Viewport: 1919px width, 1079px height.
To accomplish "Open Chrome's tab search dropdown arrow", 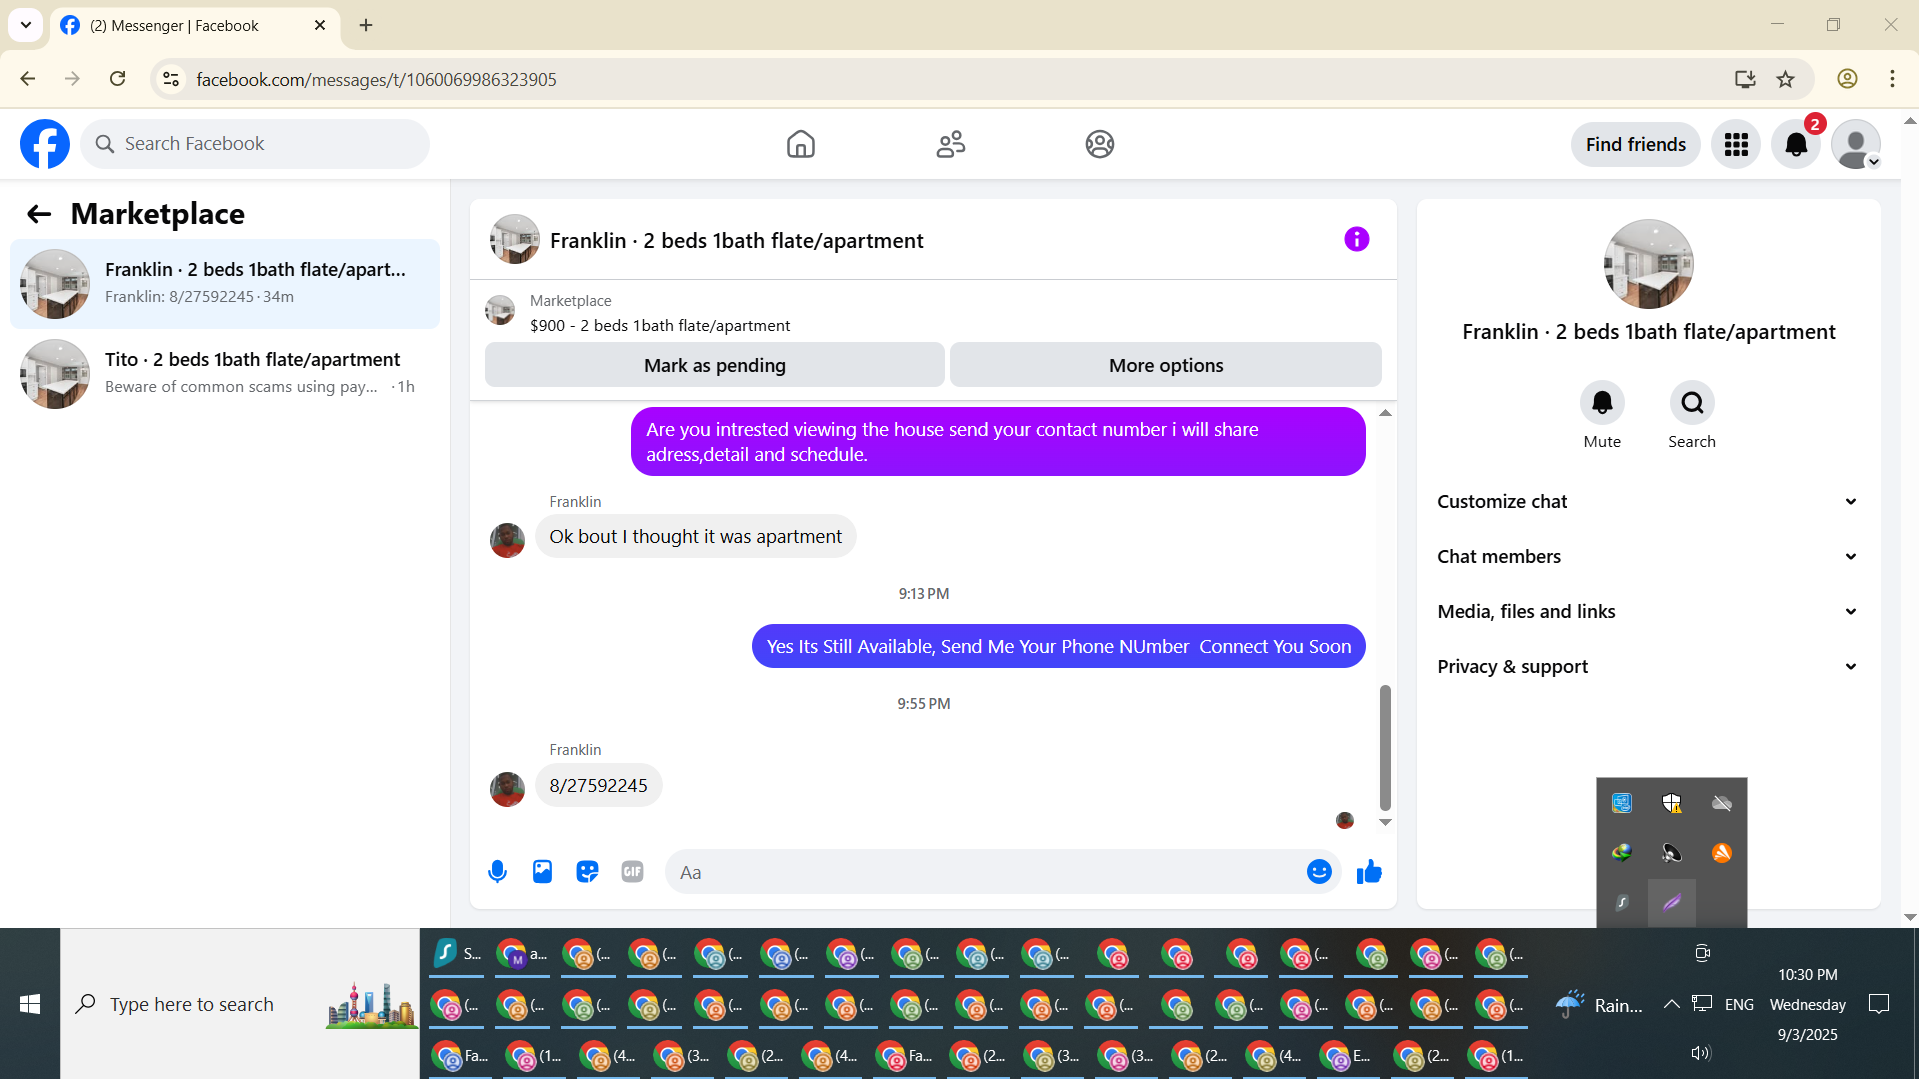I will click(26, 25).
